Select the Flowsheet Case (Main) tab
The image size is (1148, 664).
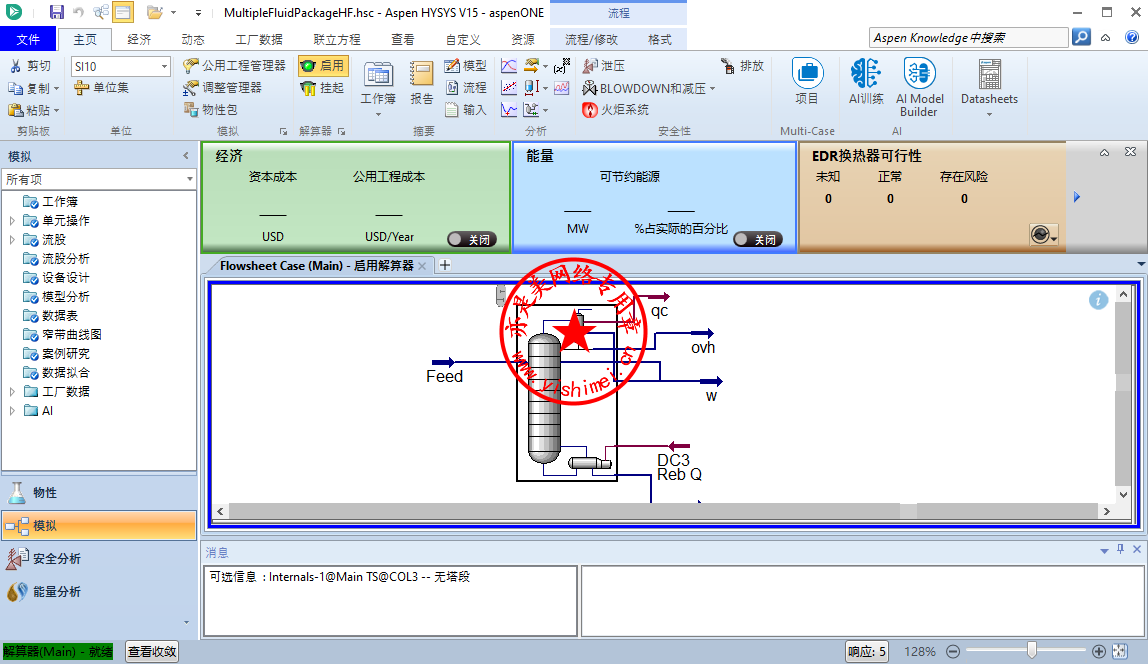pos(317,266)
